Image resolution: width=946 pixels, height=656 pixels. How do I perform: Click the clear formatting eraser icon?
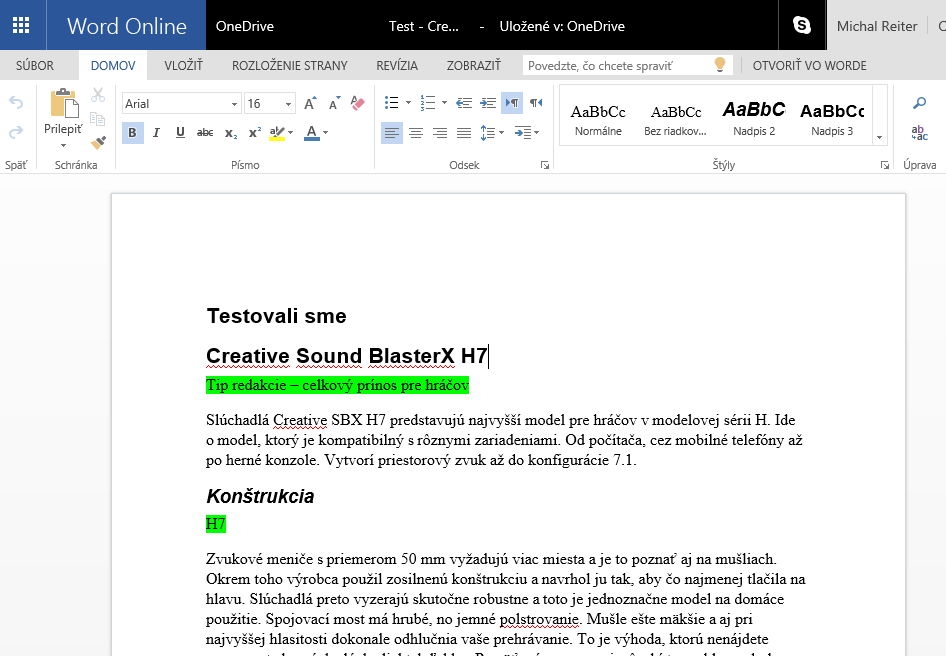(x=359, y=104)
